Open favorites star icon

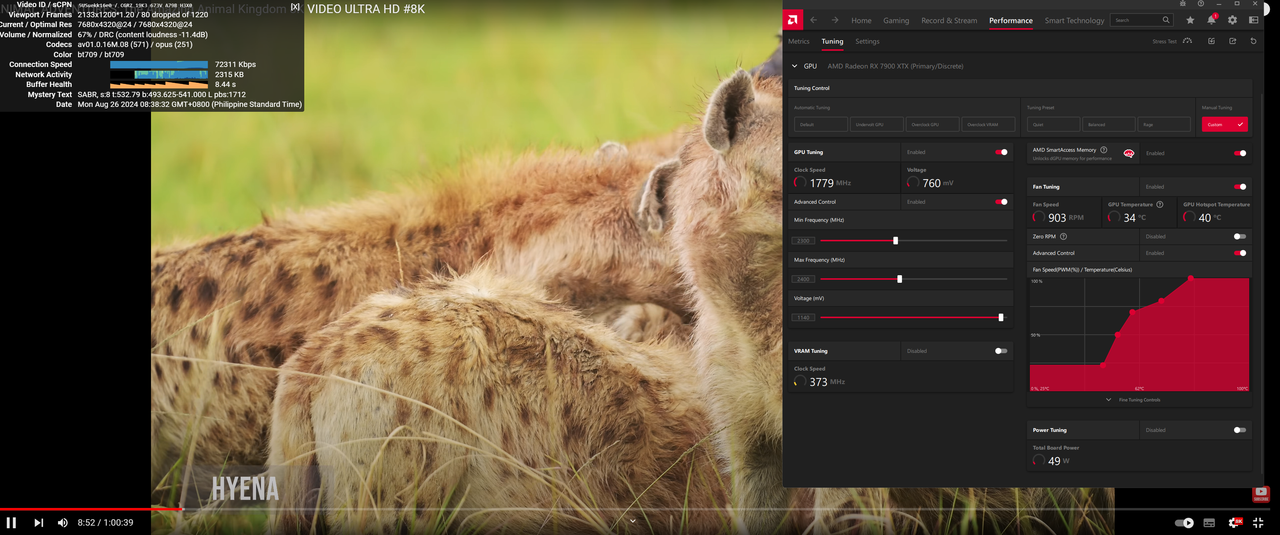click(1190, 20)
